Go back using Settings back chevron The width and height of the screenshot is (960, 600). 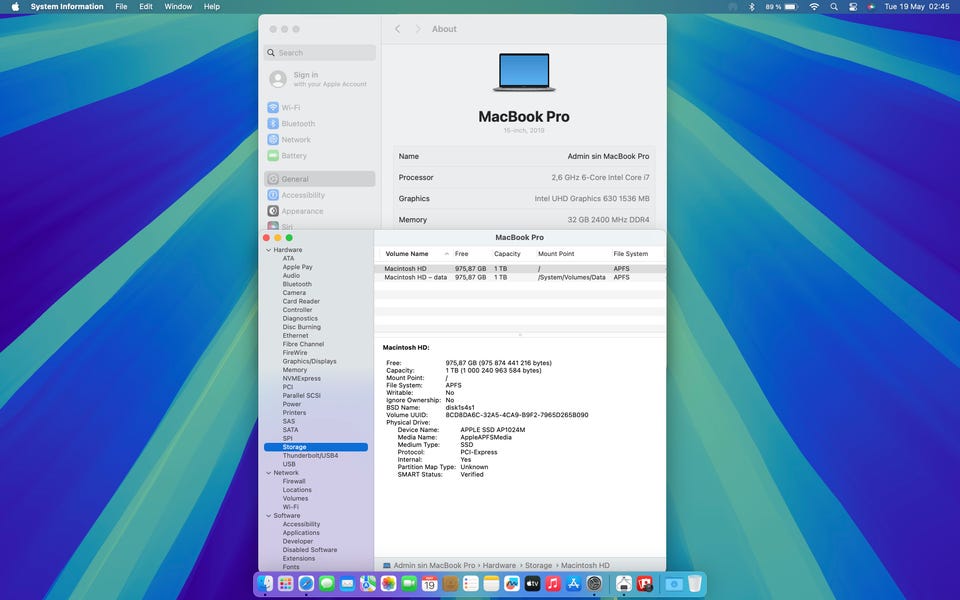[397, 29]
